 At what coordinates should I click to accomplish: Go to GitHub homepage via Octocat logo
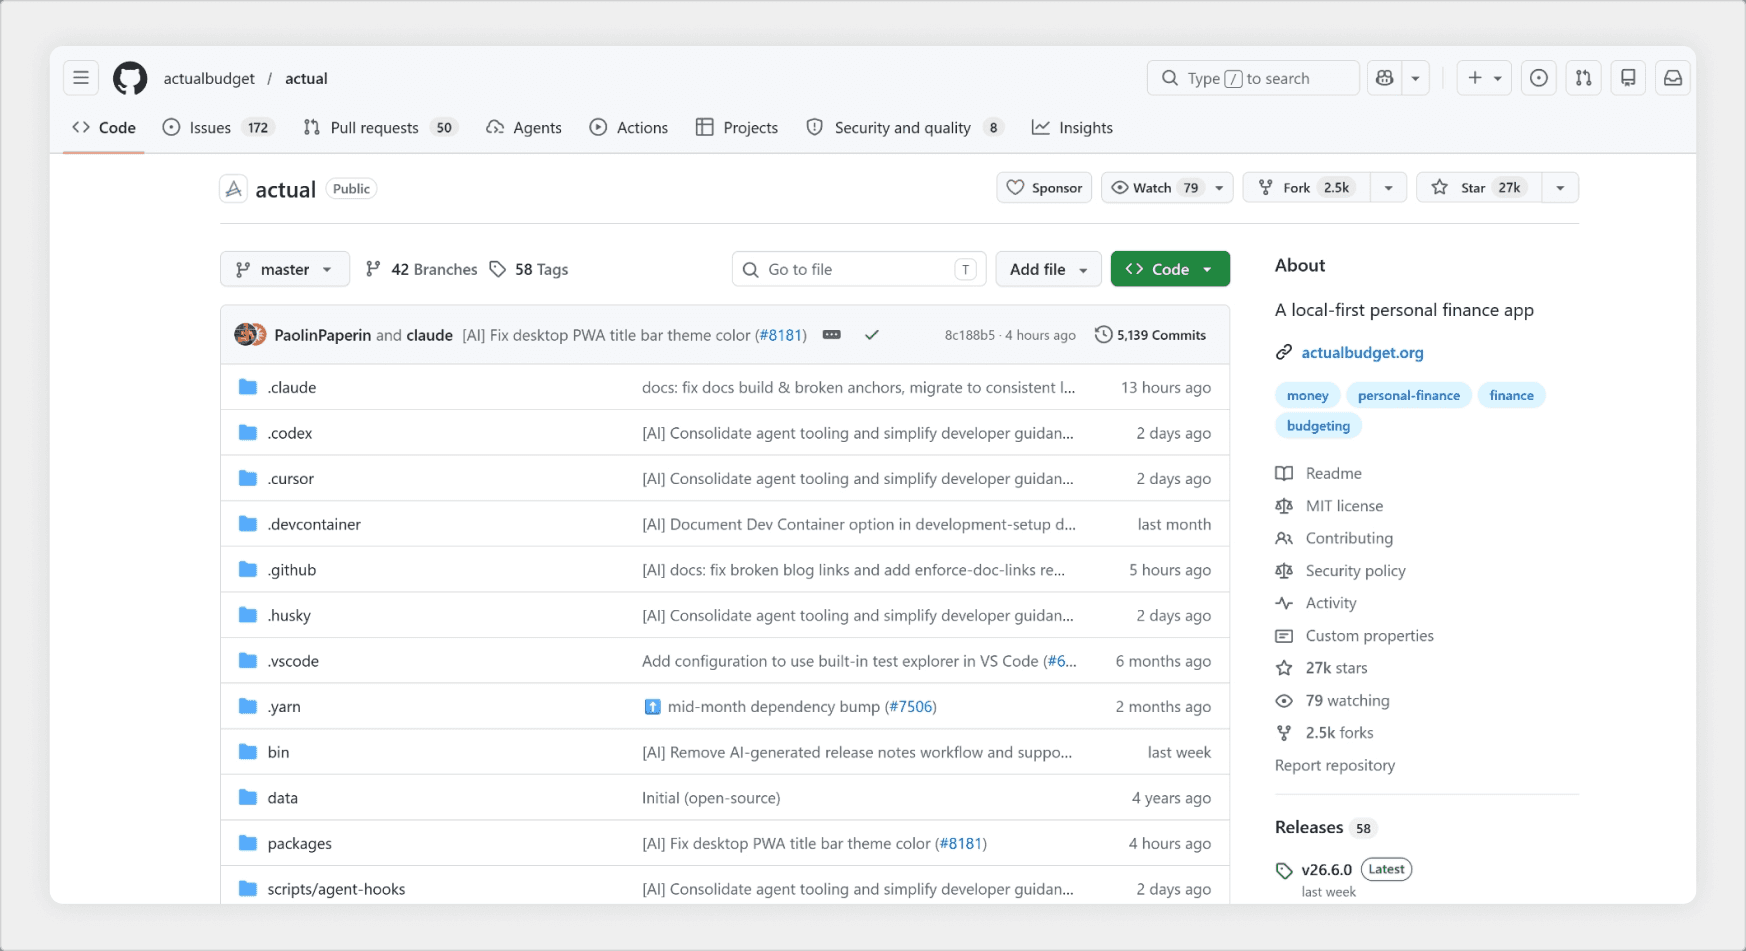tap(130, 78)
